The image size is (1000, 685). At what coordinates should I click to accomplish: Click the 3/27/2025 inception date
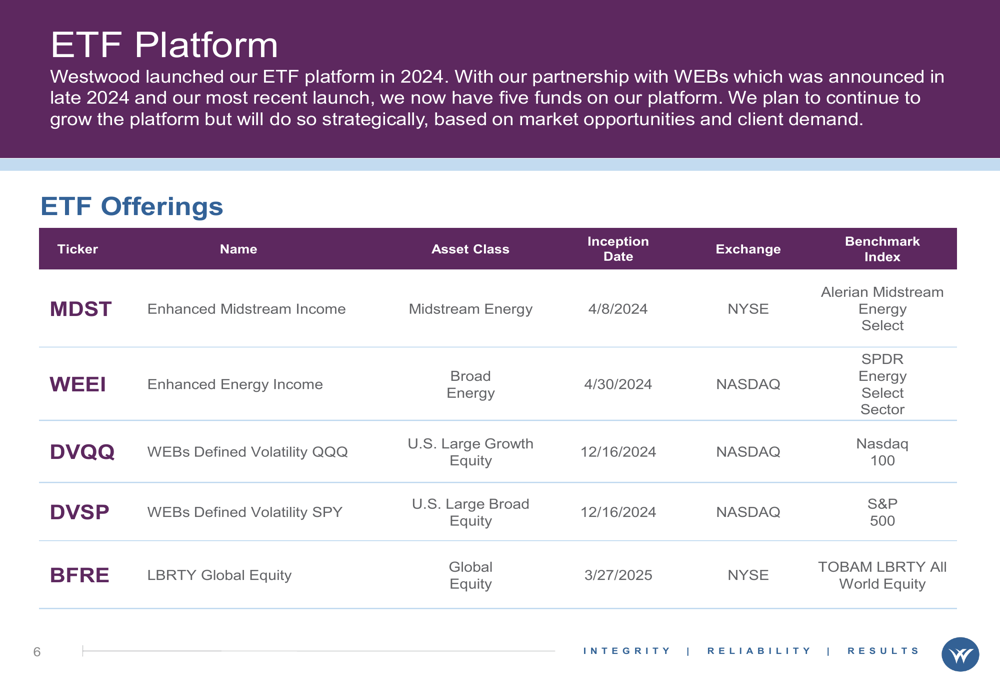pos(618,575)
